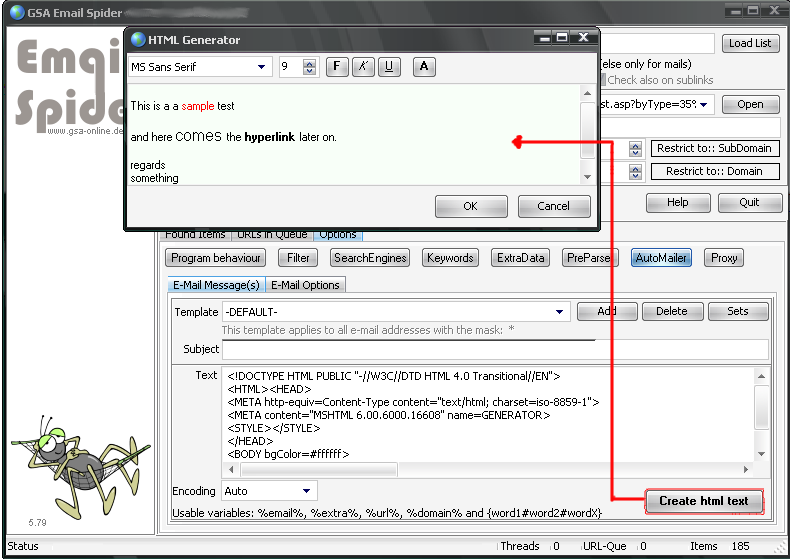790x559 pixels.
Task: Open font color picker (A button)
Action: 423,67
